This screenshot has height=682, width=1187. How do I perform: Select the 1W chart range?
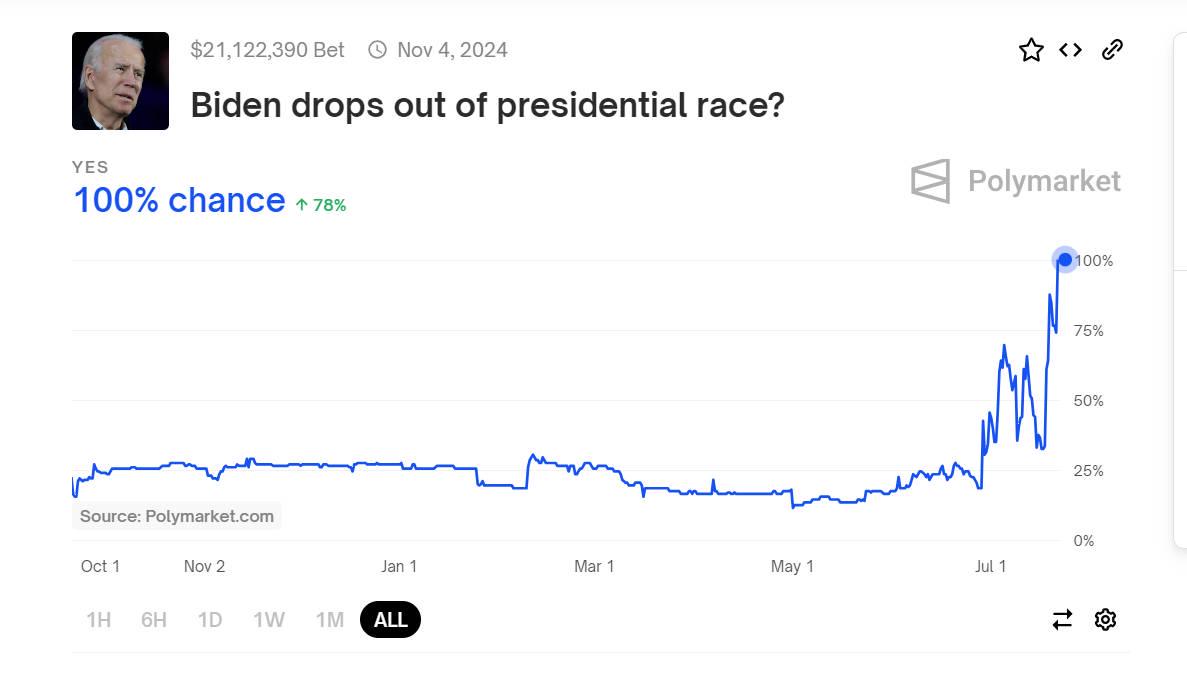269,620
